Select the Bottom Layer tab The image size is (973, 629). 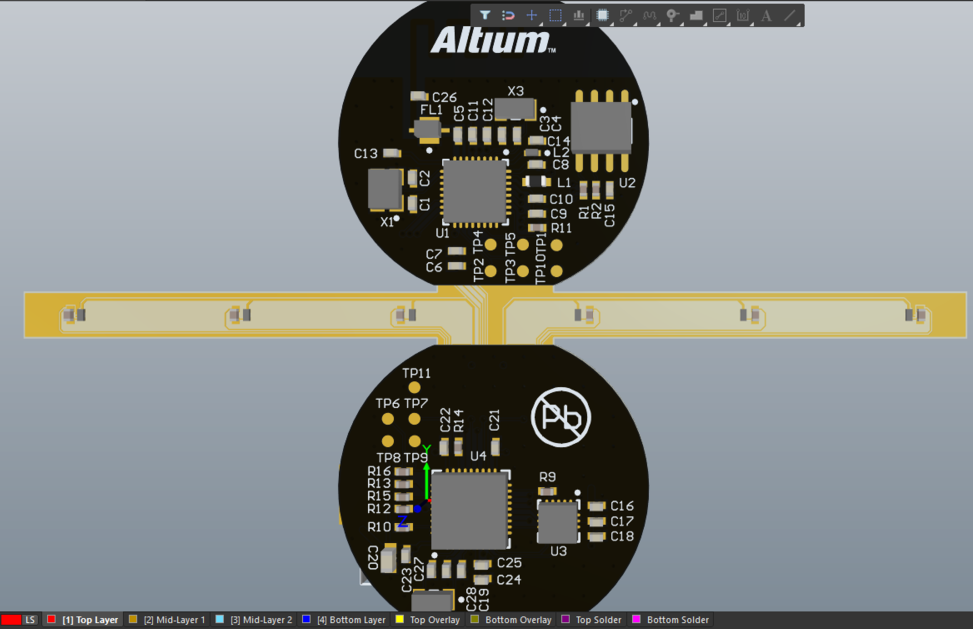(350, 620)
